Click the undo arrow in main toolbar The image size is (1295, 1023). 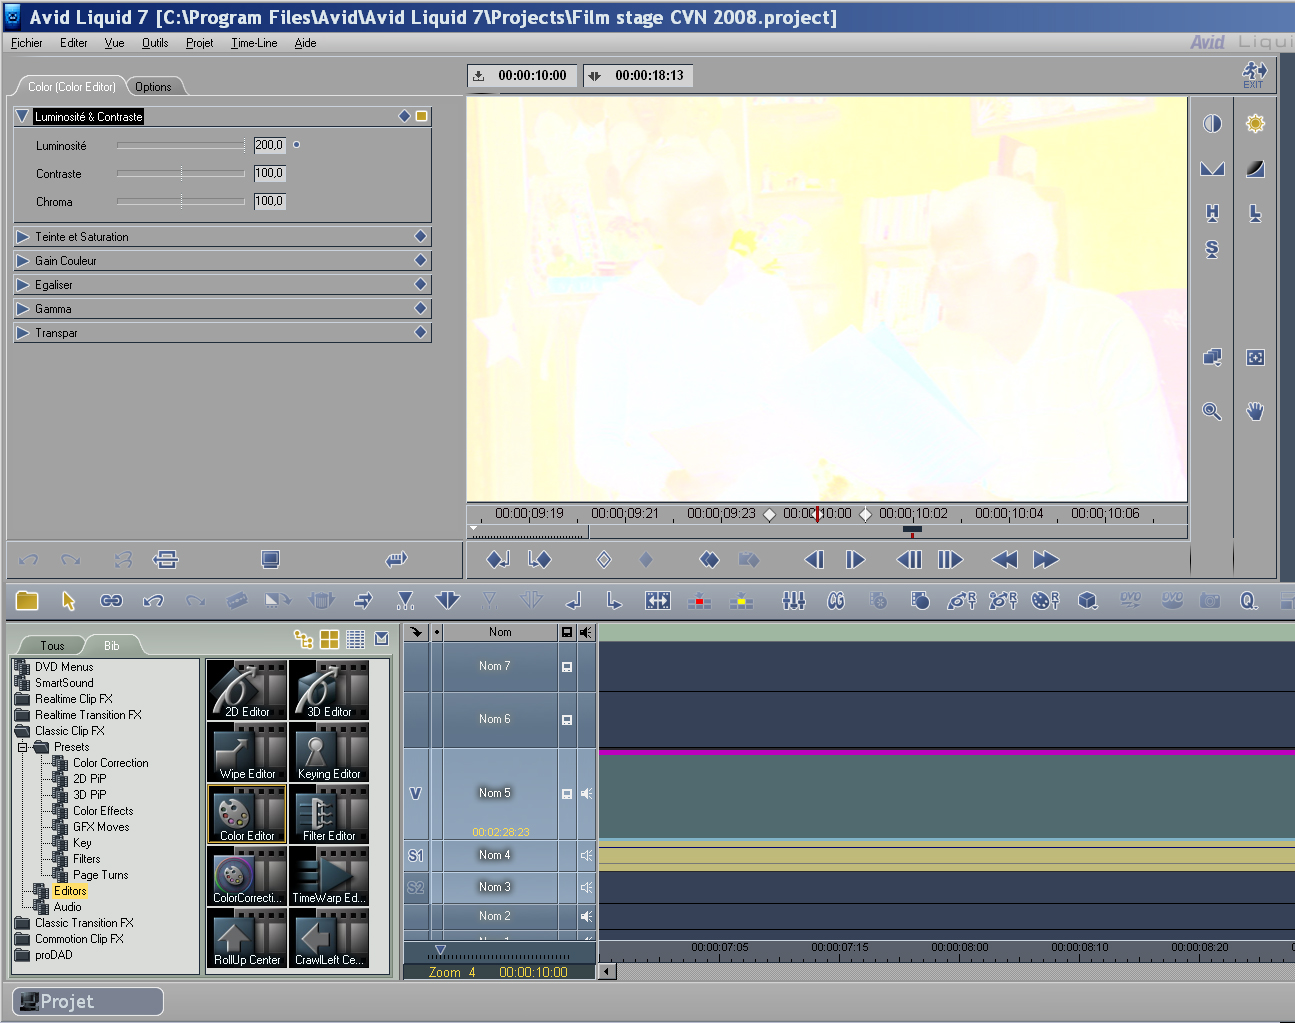pos(153,600)
